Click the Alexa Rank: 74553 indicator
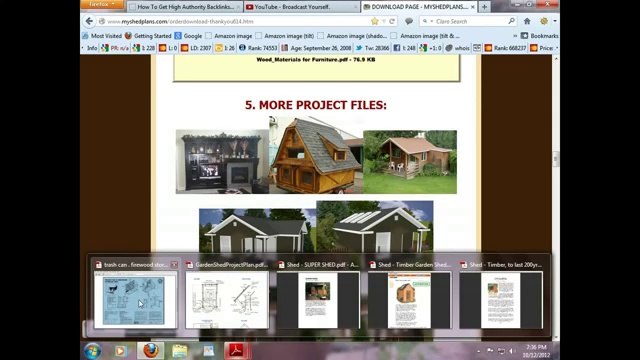This screenshot has height=360, width=640. click(258, 48)
